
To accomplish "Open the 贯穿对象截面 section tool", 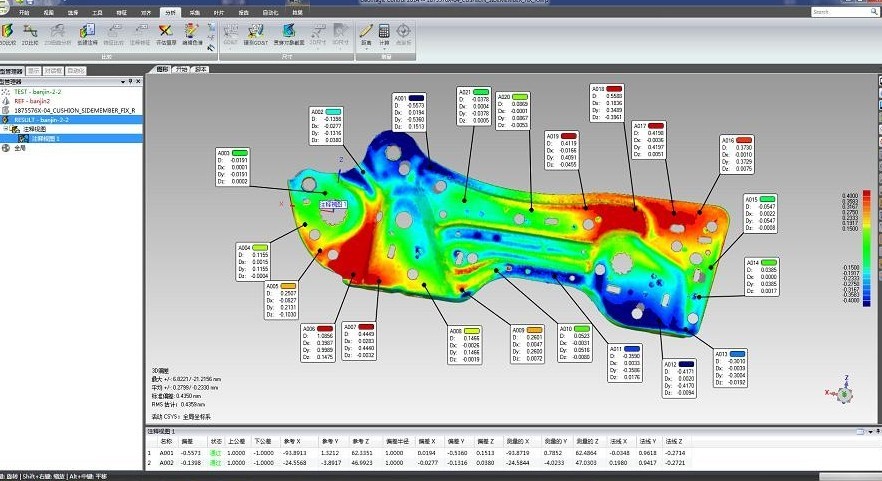I will 289,33.
